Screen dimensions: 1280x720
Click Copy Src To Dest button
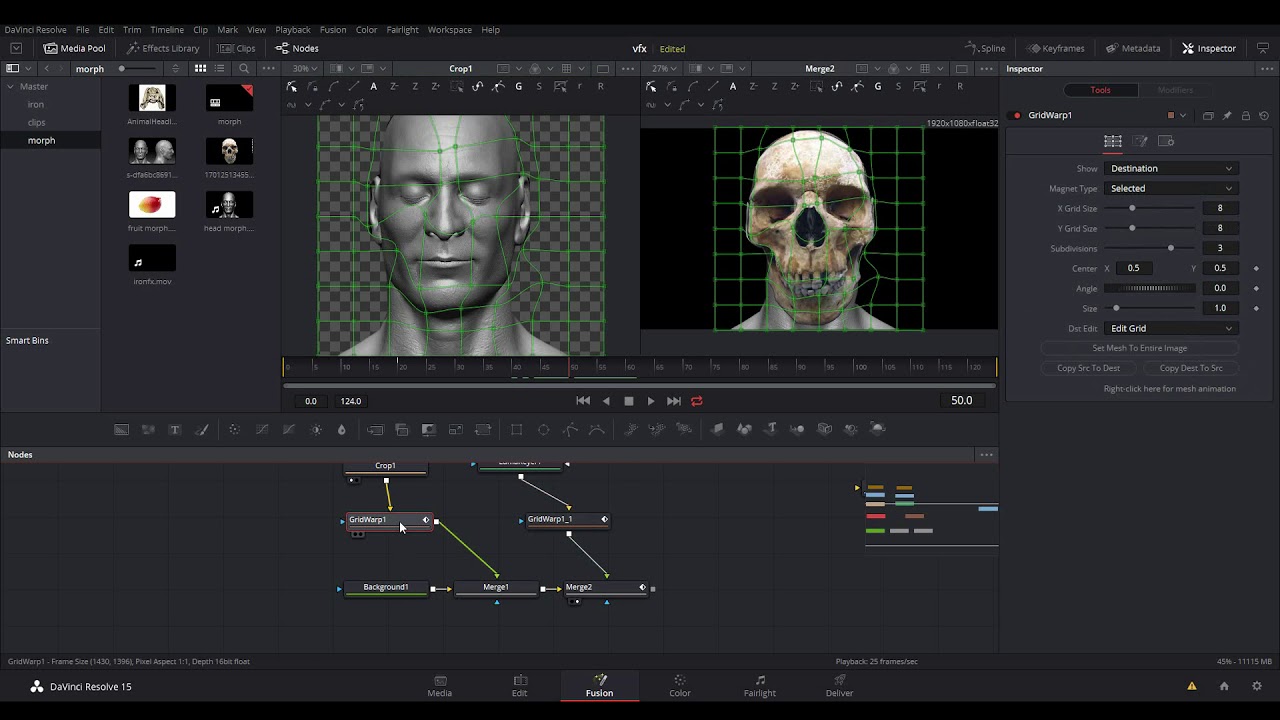coord(1088,368)
